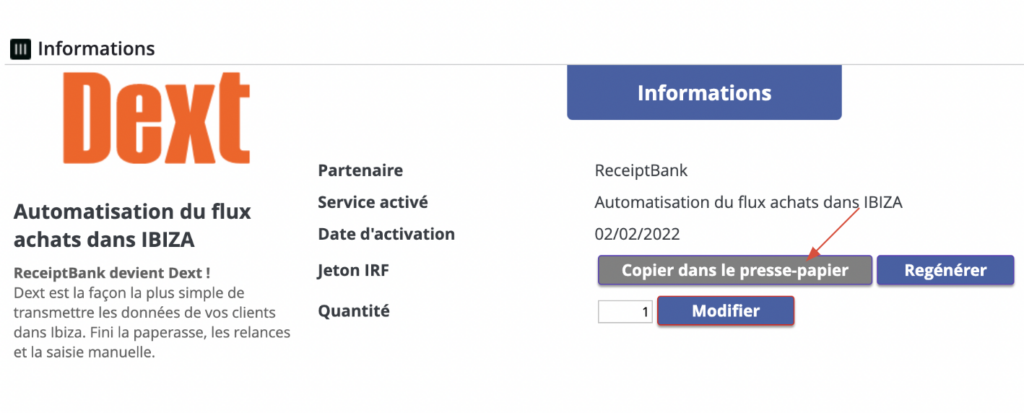Click into the Quantité input field
Image resolution: width=1024 pixels, height=413 pixels.
point(625,312)
